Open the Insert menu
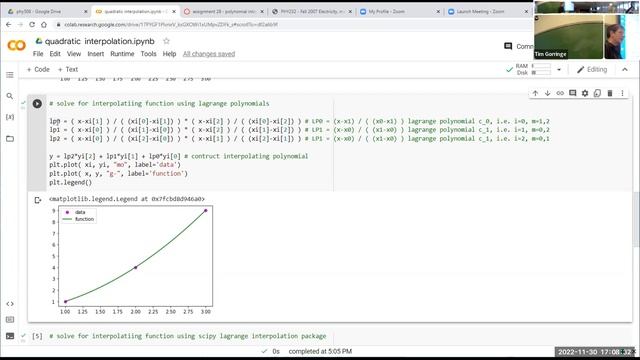The image size is (640, 360). [x=96, y=54]
